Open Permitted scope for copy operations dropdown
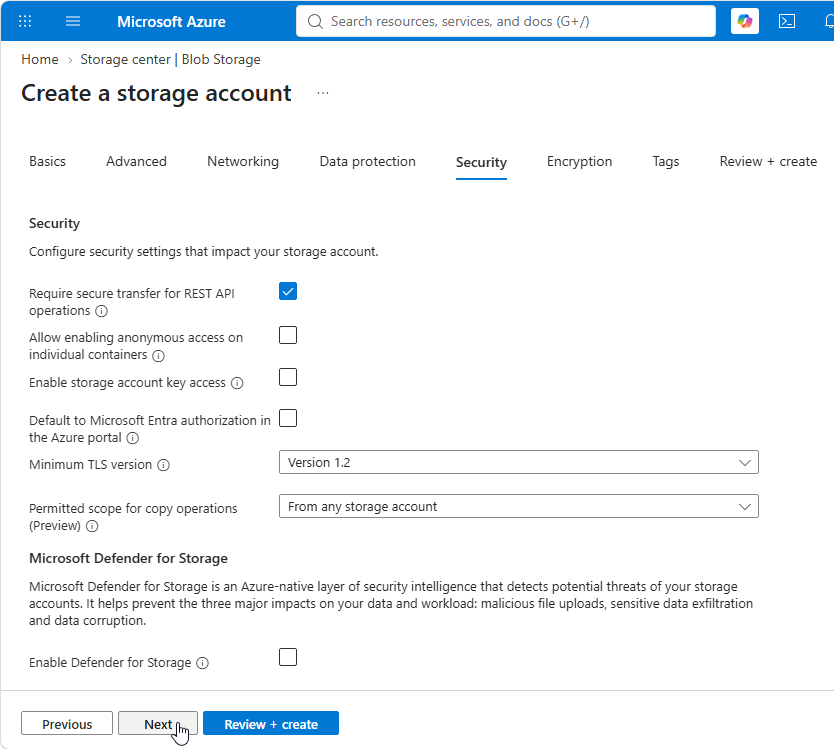This screenshot has width=834, height=749. point(519,506)
